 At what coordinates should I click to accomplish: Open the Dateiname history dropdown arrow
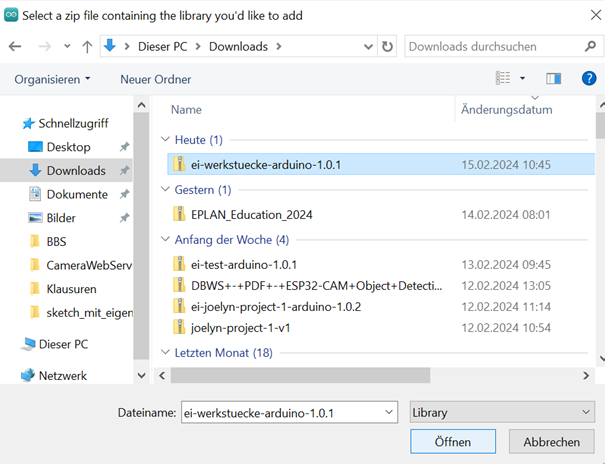(388, 412)
